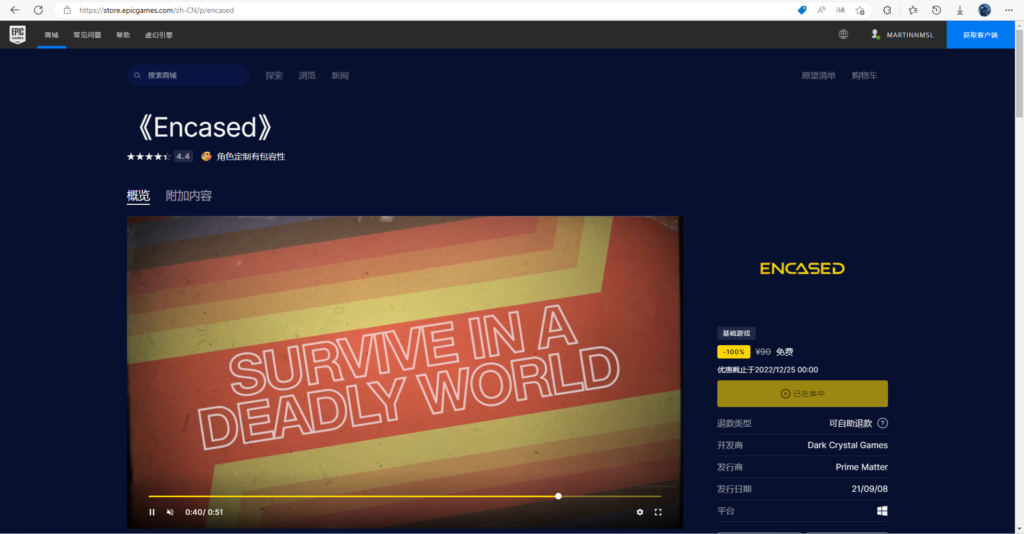Go to the 浏览 browse link
The image size is (1024, 534).
(307, 76)
